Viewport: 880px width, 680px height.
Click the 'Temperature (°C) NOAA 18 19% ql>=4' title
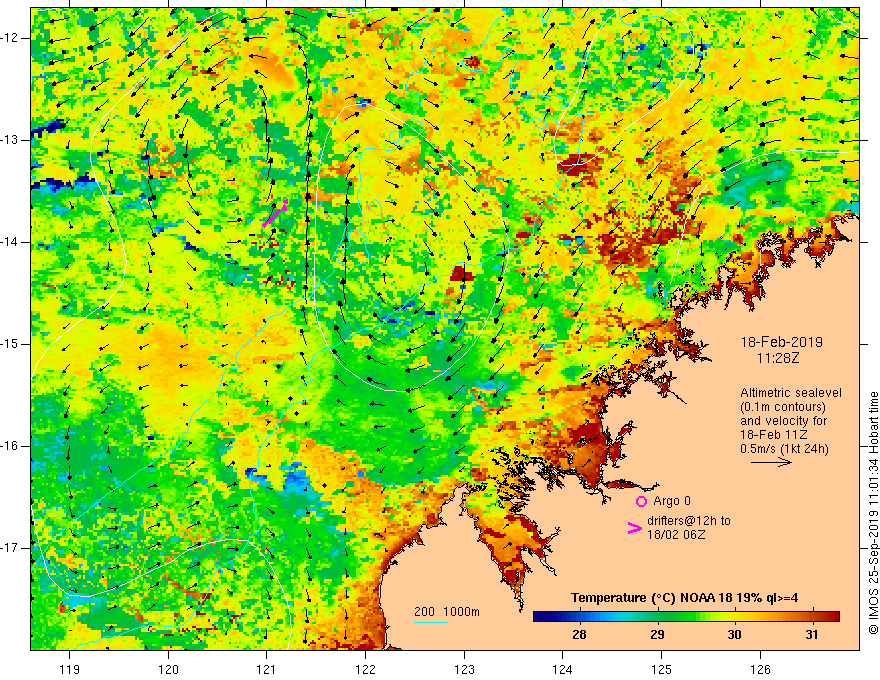point(685,598)
